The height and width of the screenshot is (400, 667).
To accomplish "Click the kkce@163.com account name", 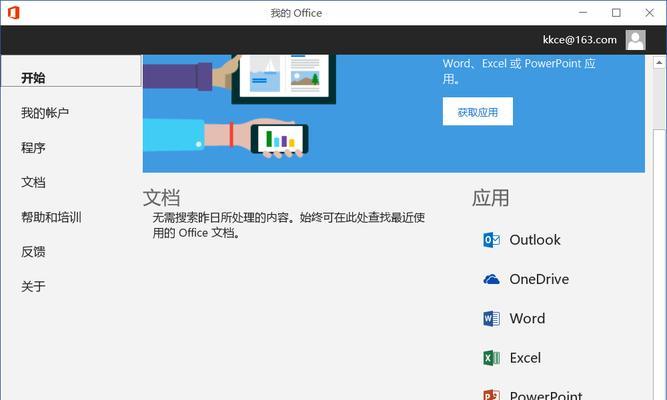I will point(579,40).
